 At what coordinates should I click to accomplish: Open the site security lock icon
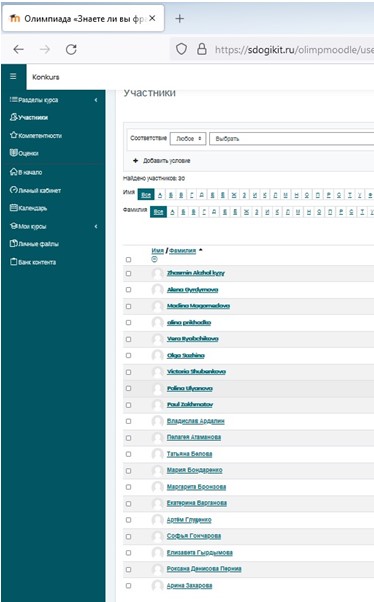point(202,49)
